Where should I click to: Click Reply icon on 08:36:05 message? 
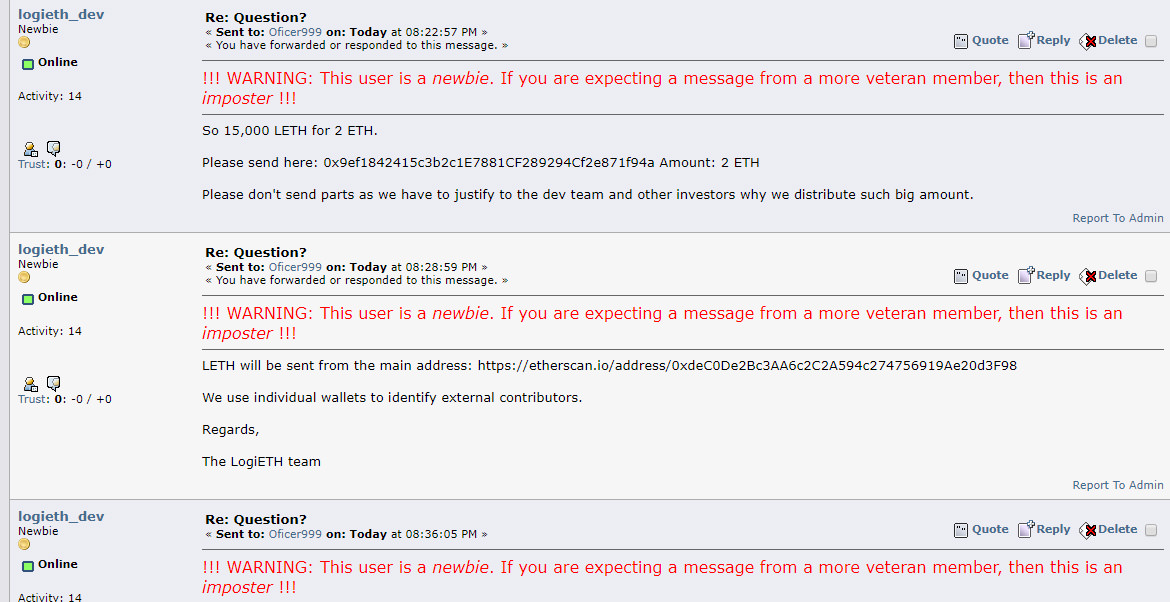(x=1026, y=529)
